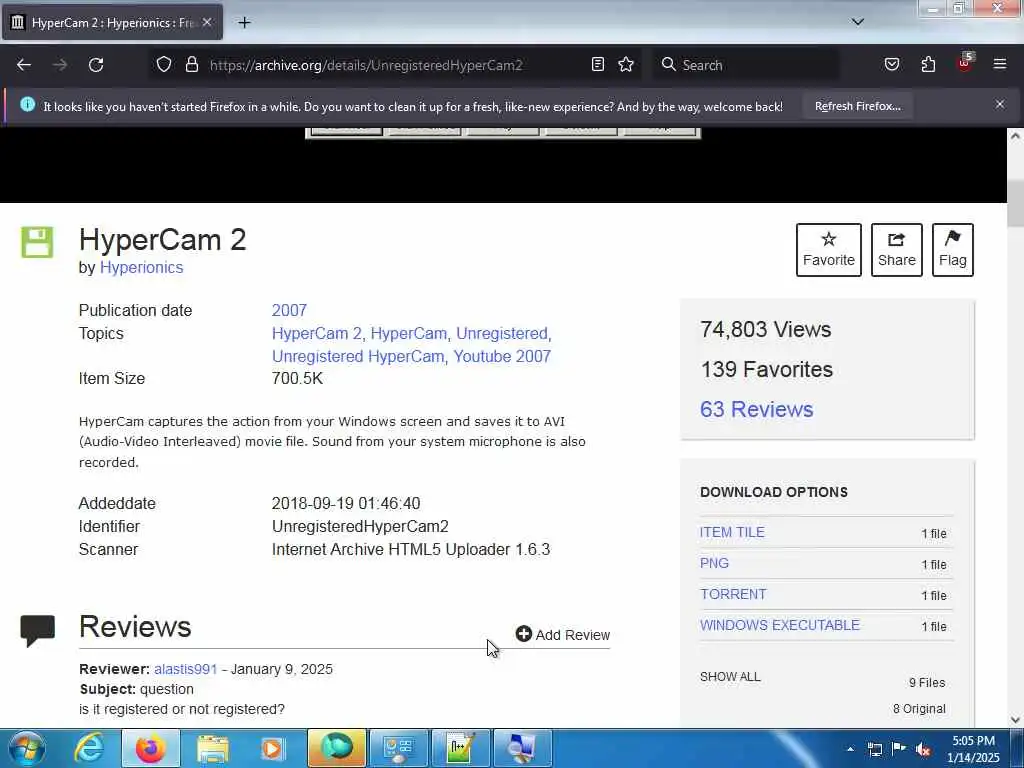Toggle reader view icon in address bar

[598, 65]
